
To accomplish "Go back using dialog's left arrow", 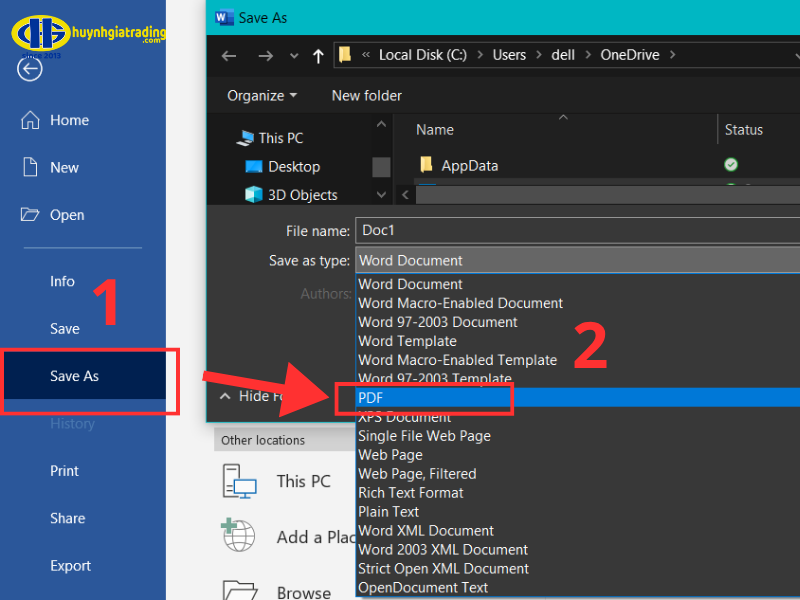I will click(229, 55).
